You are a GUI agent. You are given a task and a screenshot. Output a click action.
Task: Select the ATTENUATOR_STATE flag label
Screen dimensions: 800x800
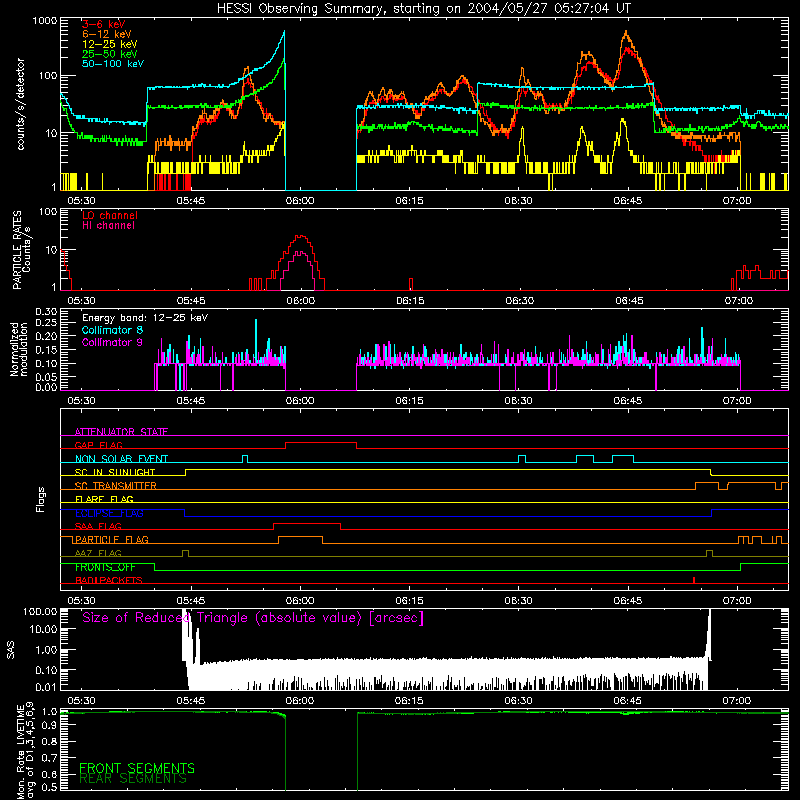coord(121,432)
